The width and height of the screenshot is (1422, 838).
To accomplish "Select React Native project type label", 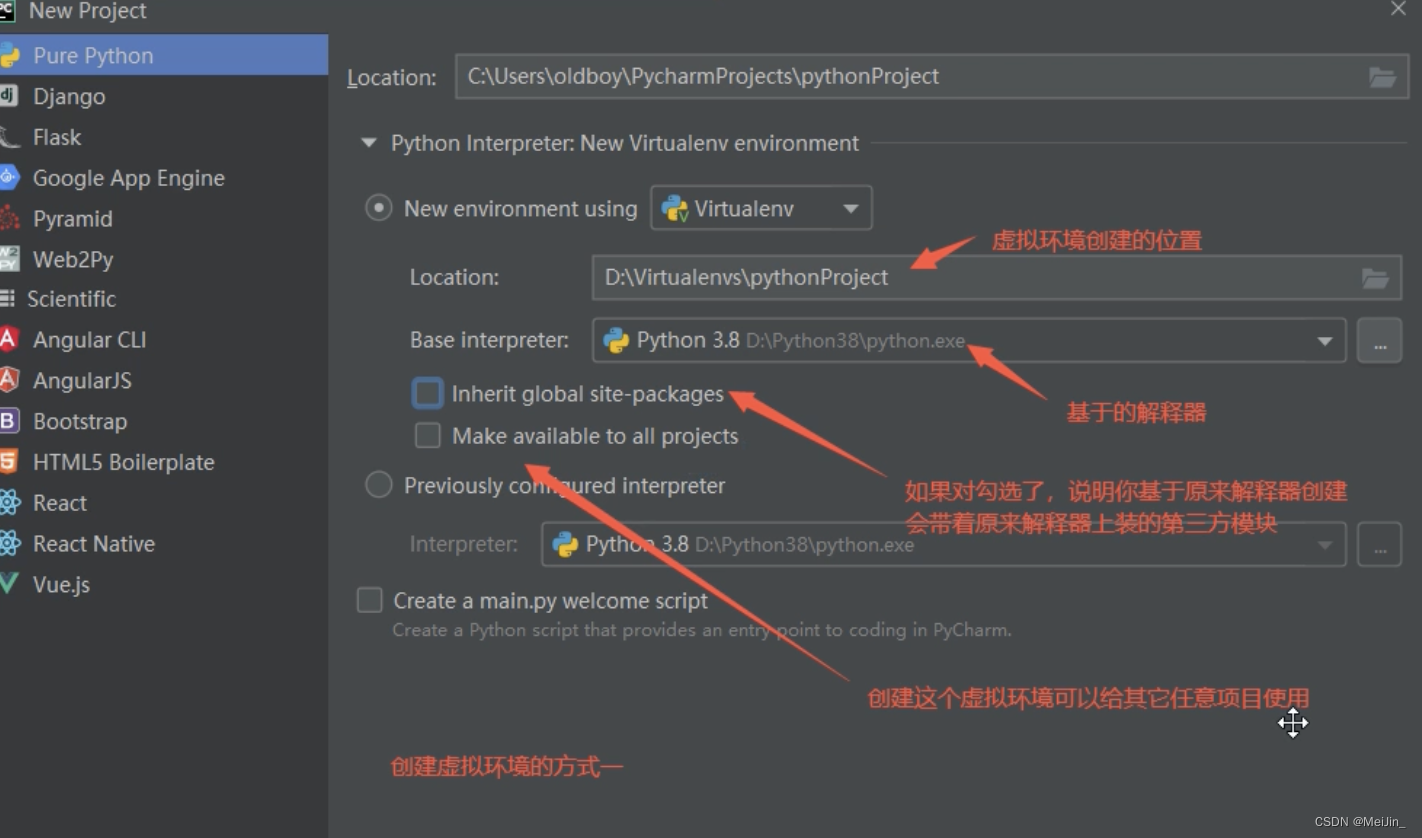I will tap(94, 543).
